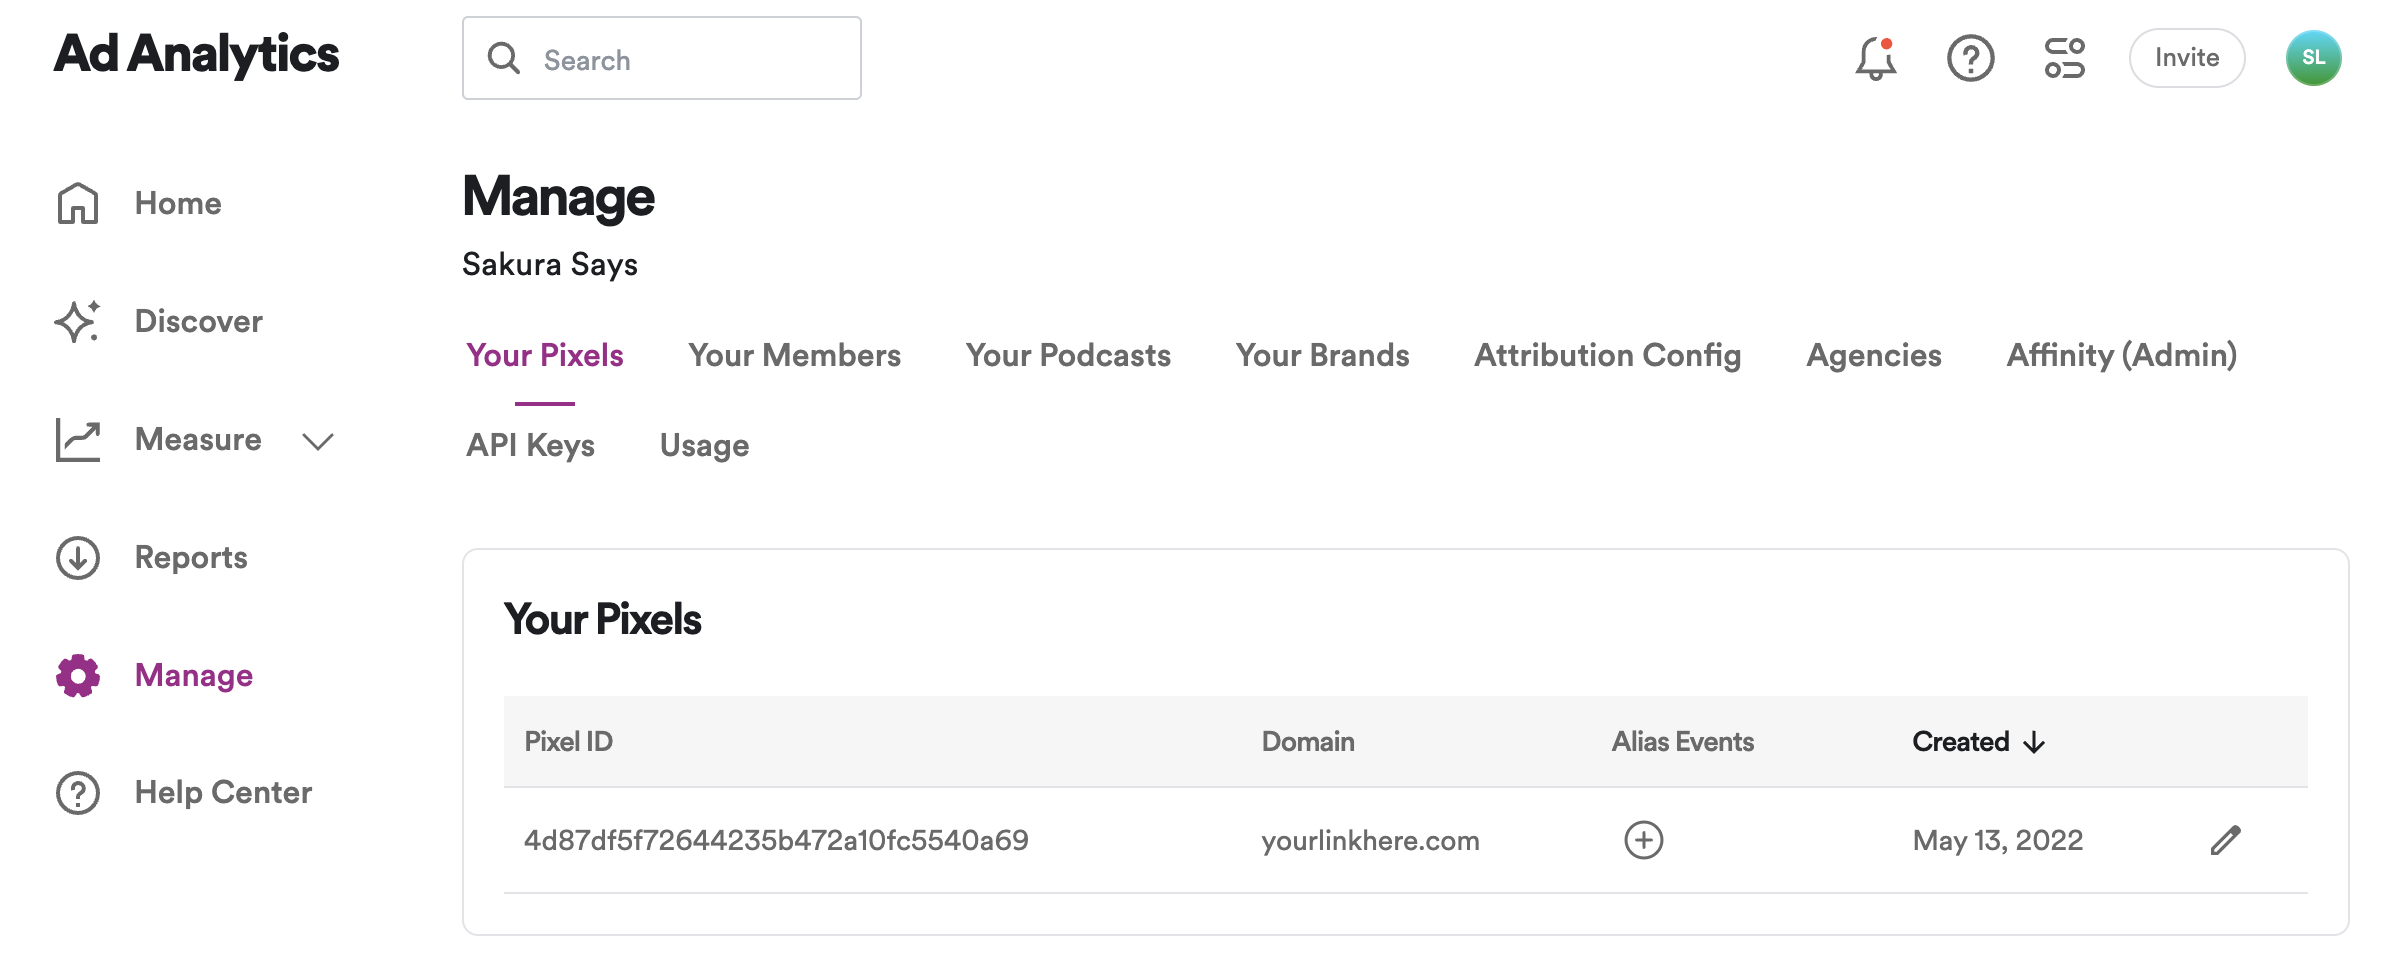
Task: Switch to Your Members tab
Action: tap(794, 355)
